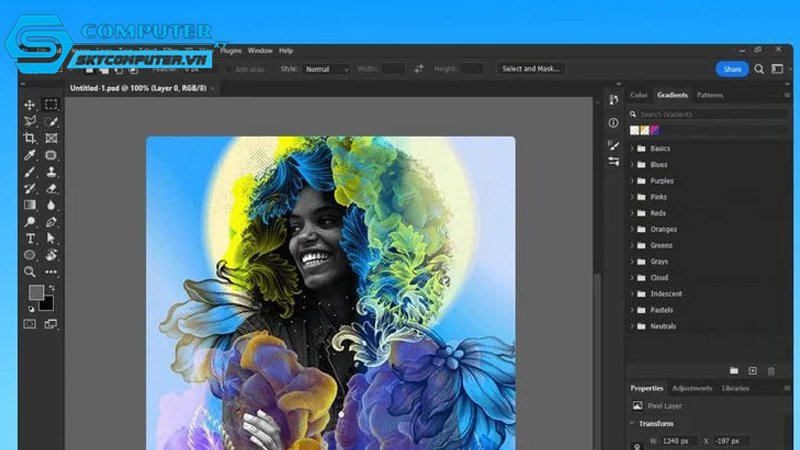Select the Eraser tool
This screenshot has width=800, height=450.
tap(51, 188)
